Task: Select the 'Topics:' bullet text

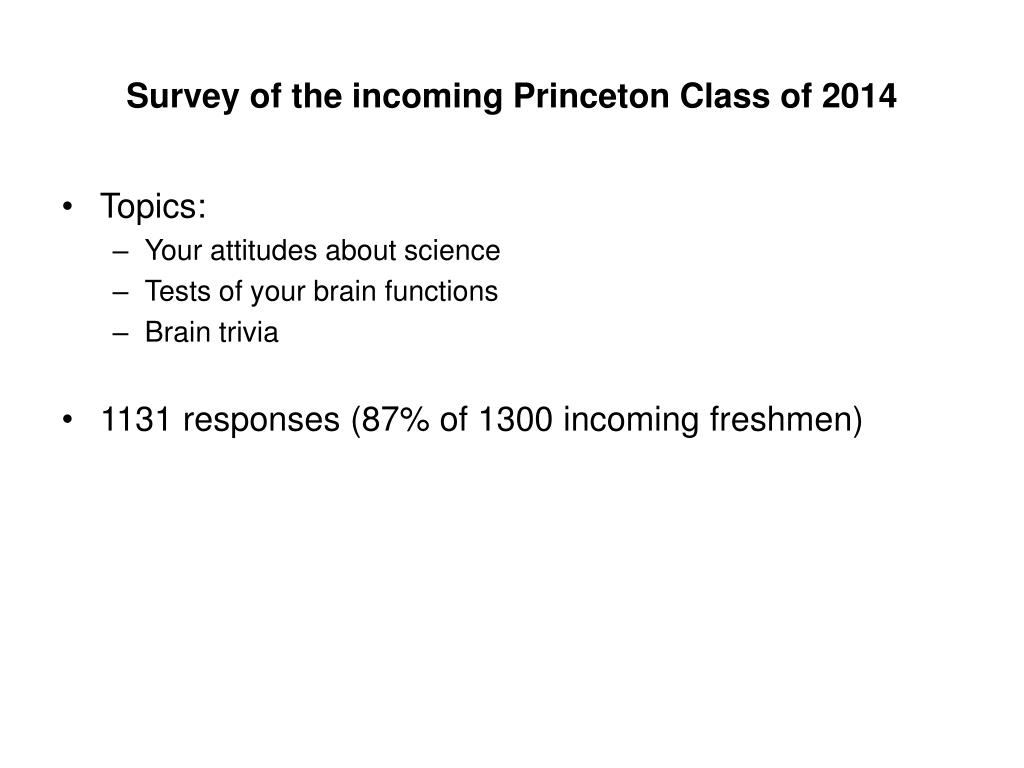Action: (153, 207)
